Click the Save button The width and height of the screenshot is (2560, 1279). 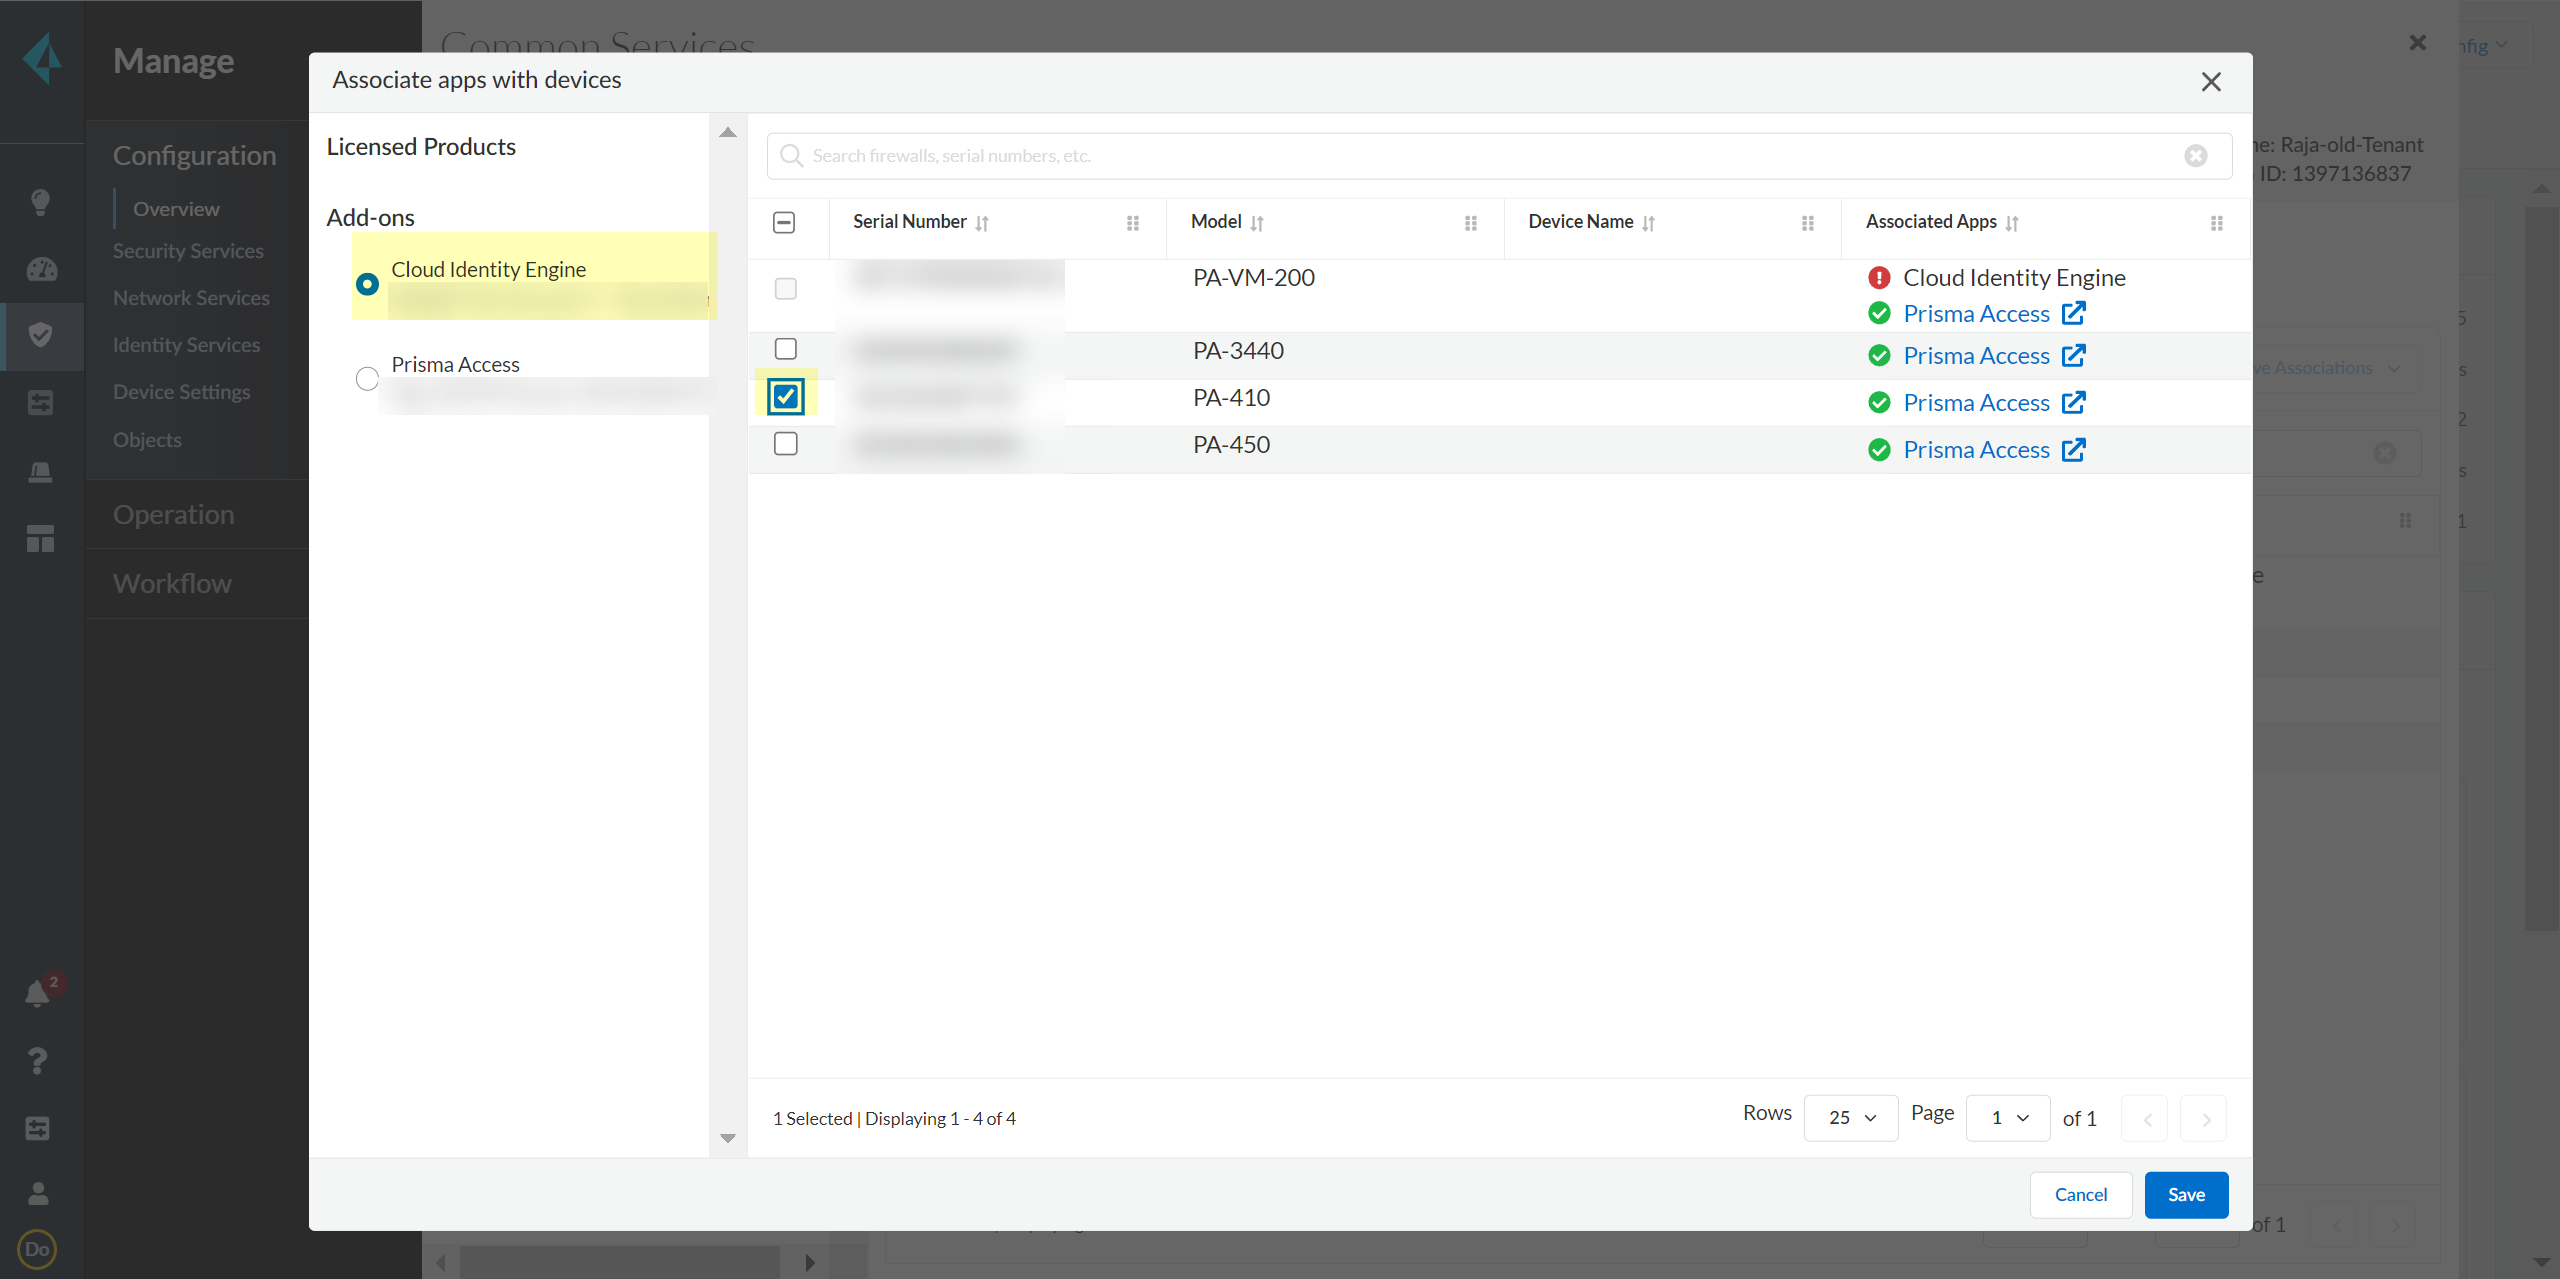(2186, 1195)
